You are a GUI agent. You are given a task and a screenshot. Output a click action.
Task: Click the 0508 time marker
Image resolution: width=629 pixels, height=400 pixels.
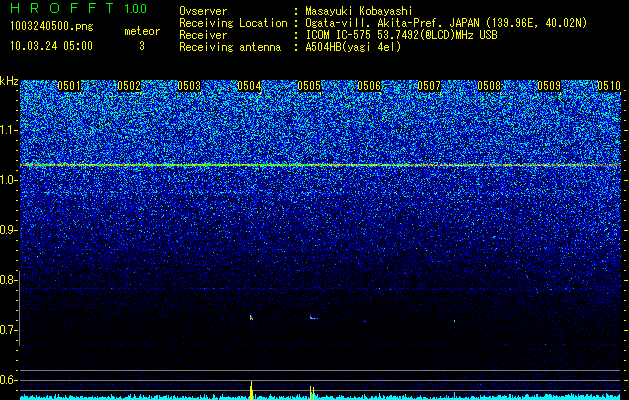tap(489, 86)
